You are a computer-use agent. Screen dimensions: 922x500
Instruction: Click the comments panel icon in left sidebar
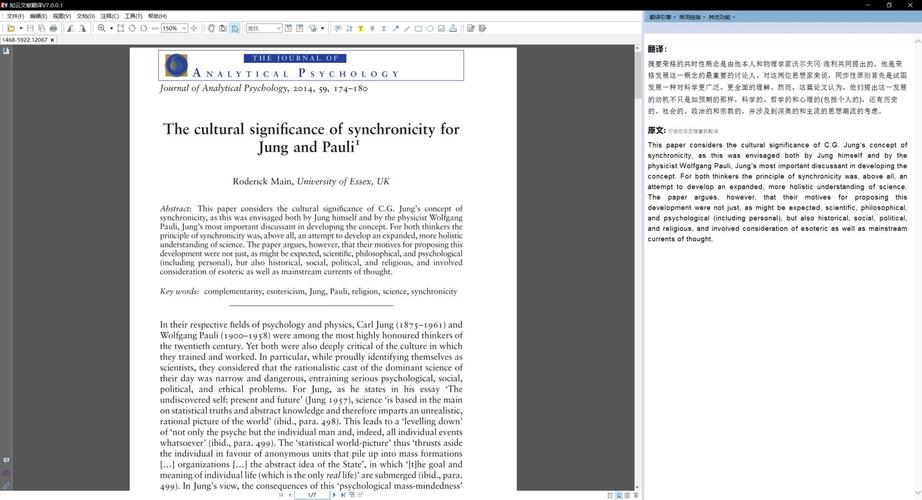coord(6,461)
